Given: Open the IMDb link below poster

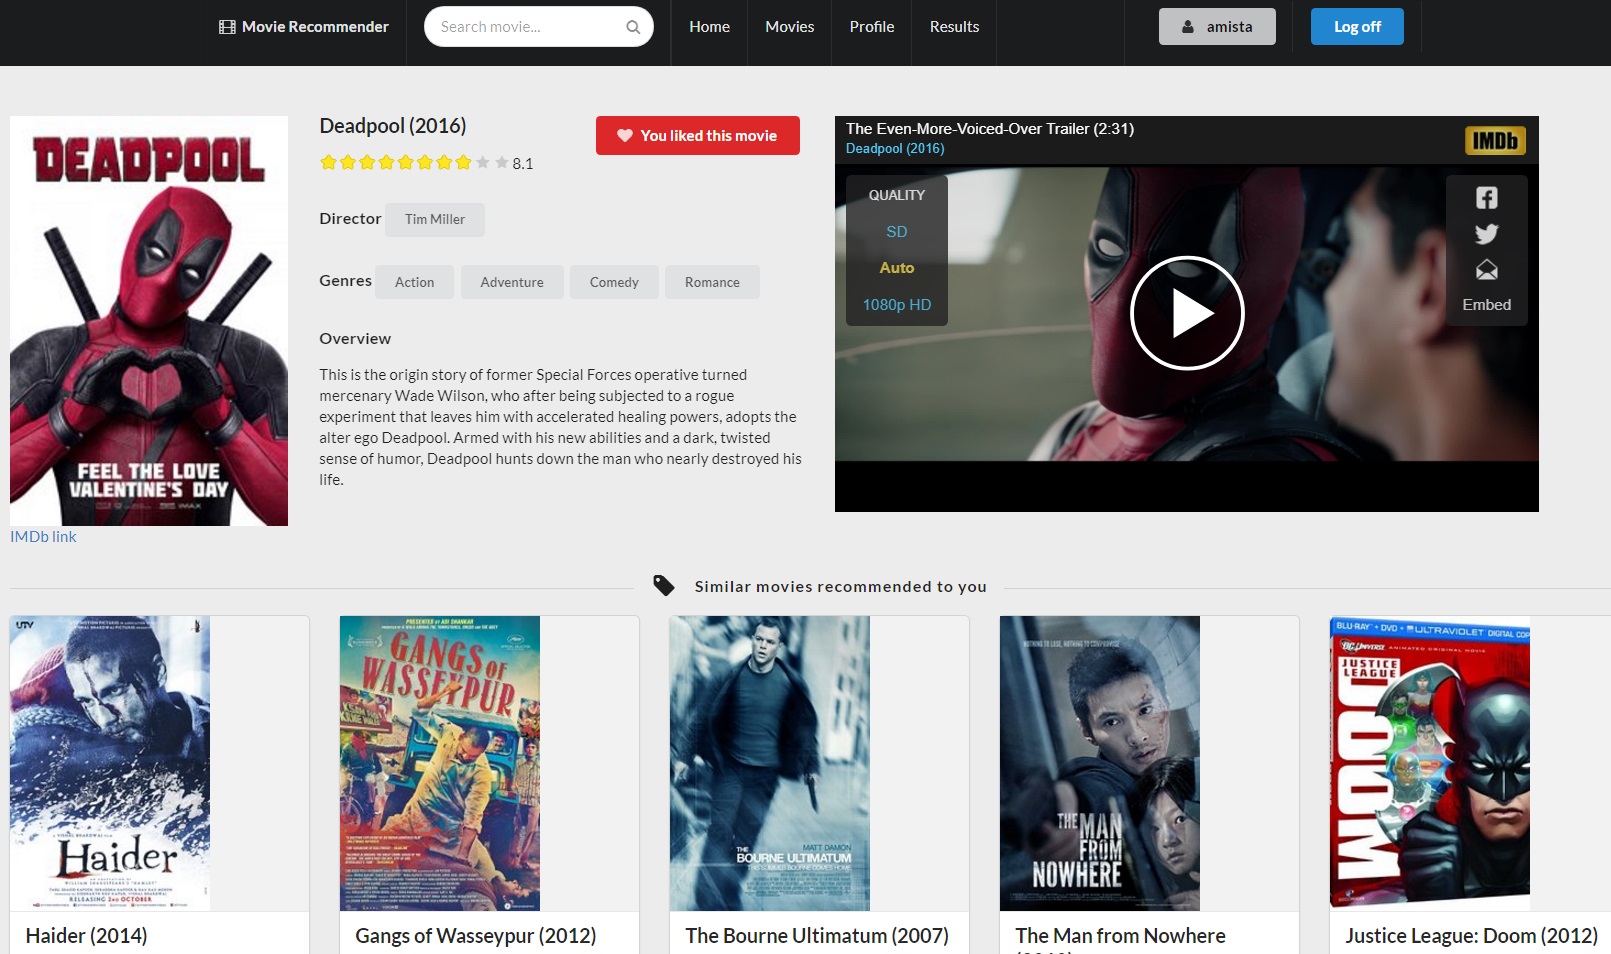Looking at the screenshot, I should (43, 537).
